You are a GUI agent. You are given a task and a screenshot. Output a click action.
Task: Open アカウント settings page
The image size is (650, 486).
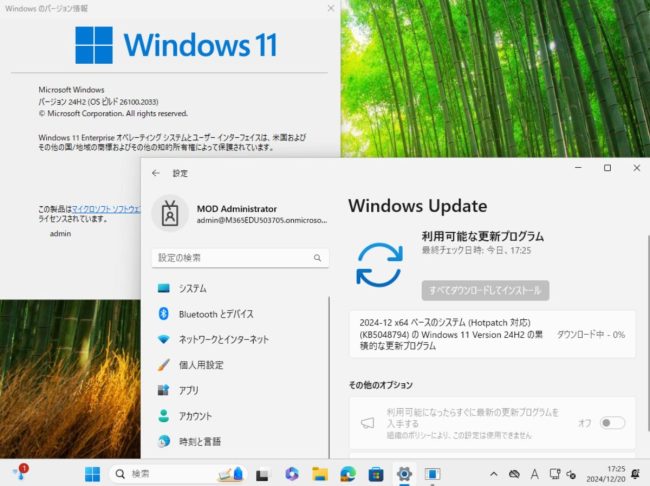195,416
